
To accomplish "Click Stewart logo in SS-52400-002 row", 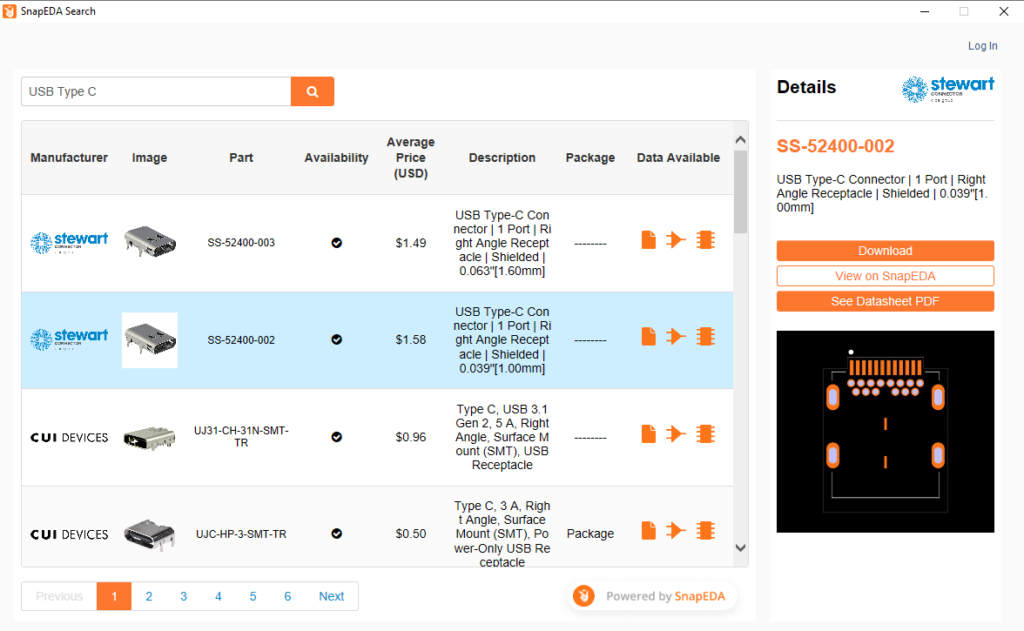I will [x=69, y=339].
